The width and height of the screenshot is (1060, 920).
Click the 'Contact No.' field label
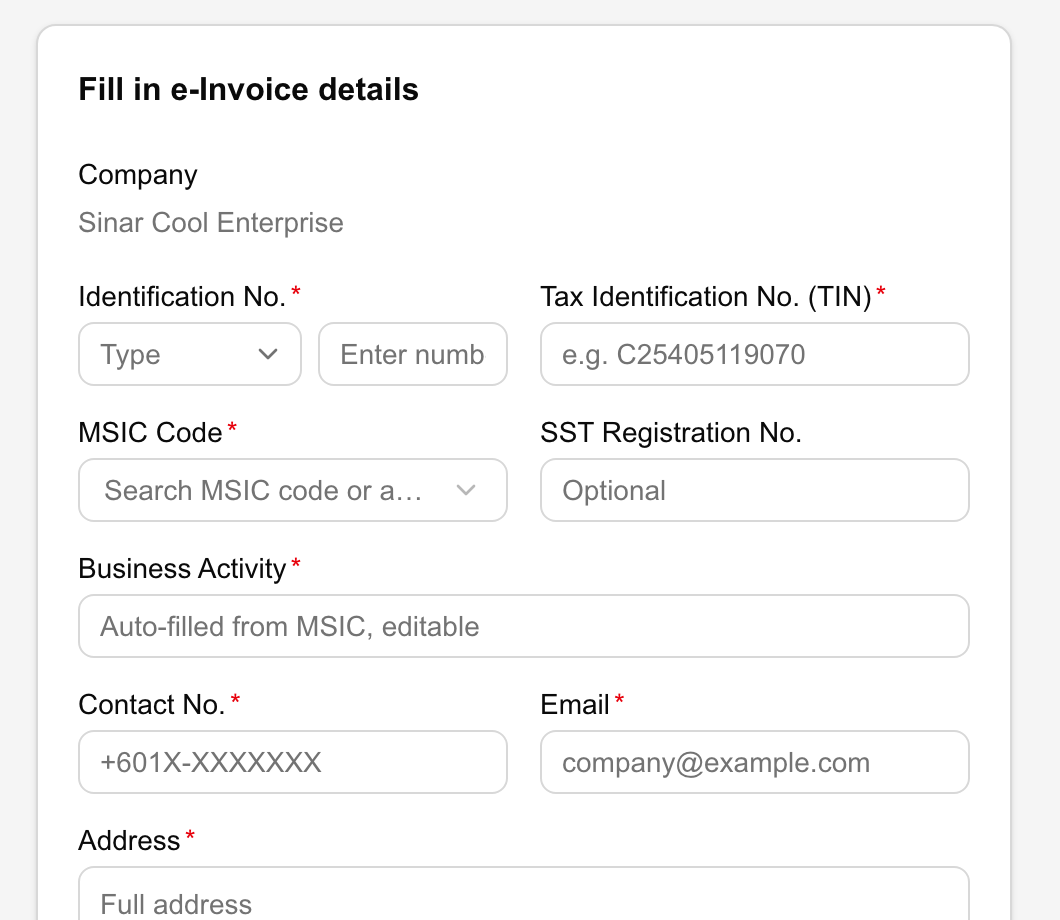click(x=152, y=704)
